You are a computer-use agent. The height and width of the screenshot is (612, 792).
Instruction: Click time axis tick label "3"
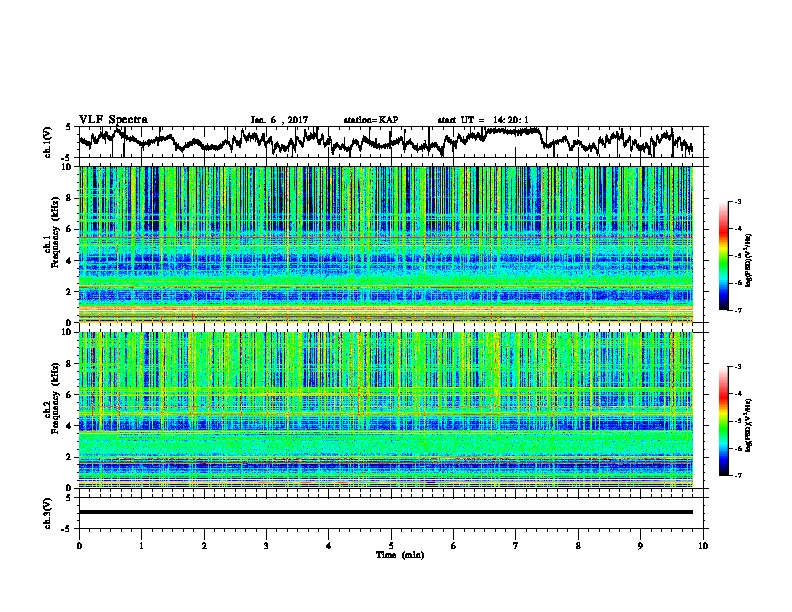click(266, 545)
